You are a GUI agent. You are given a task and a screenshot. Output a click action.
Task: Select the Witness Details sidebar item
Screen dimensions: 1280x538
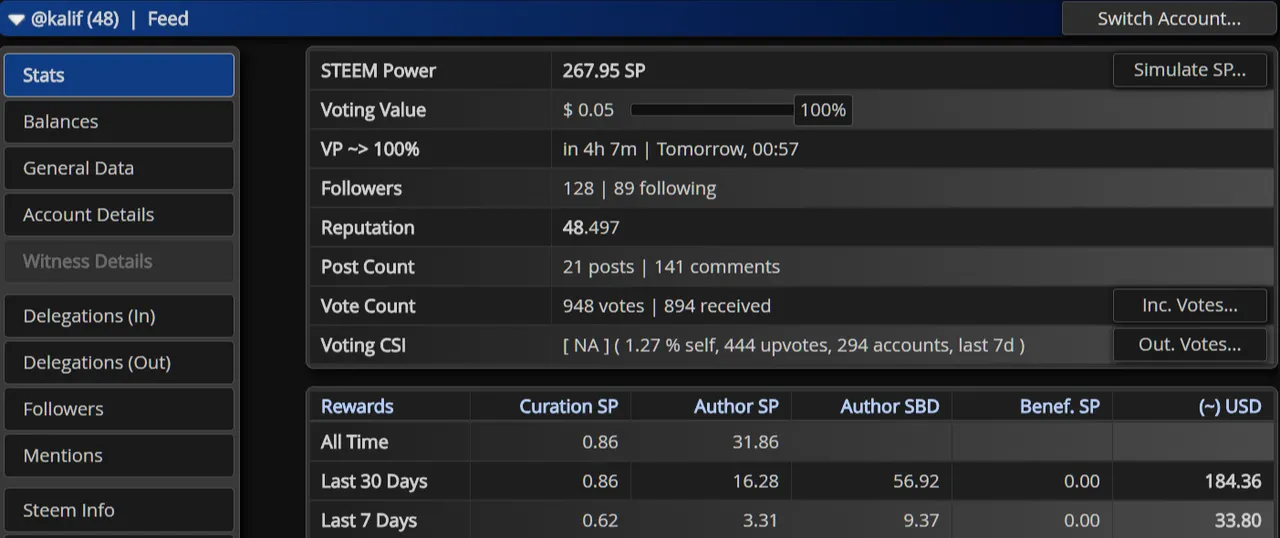click(x=119, y=261)
